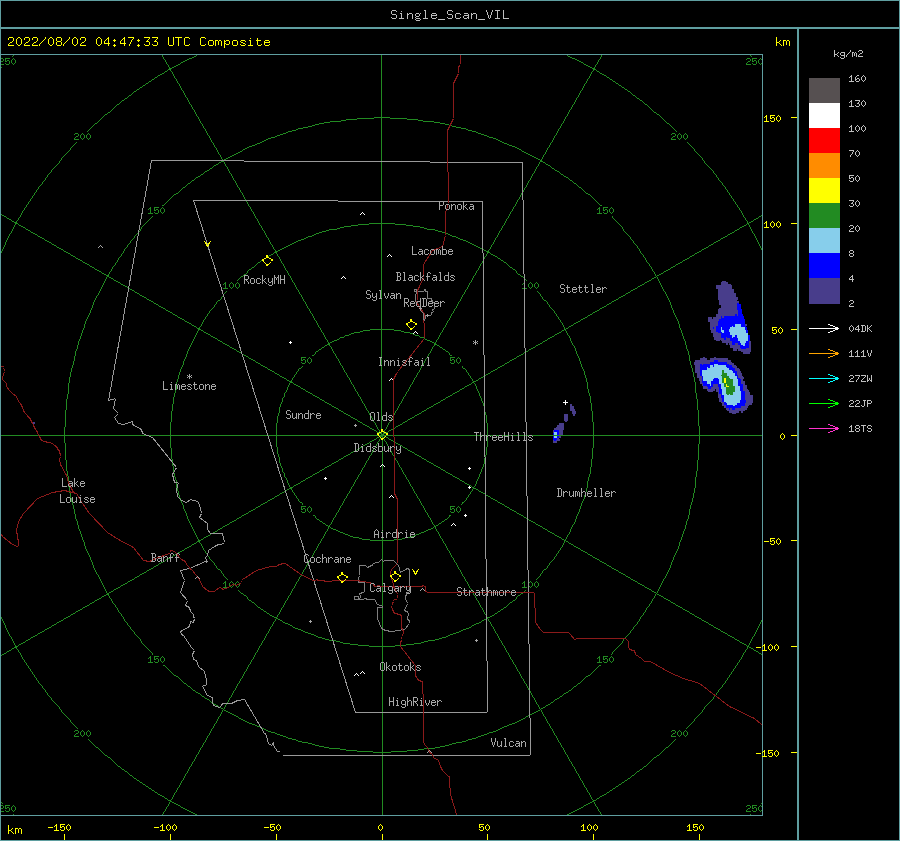Click the RockyMH label

264,280
